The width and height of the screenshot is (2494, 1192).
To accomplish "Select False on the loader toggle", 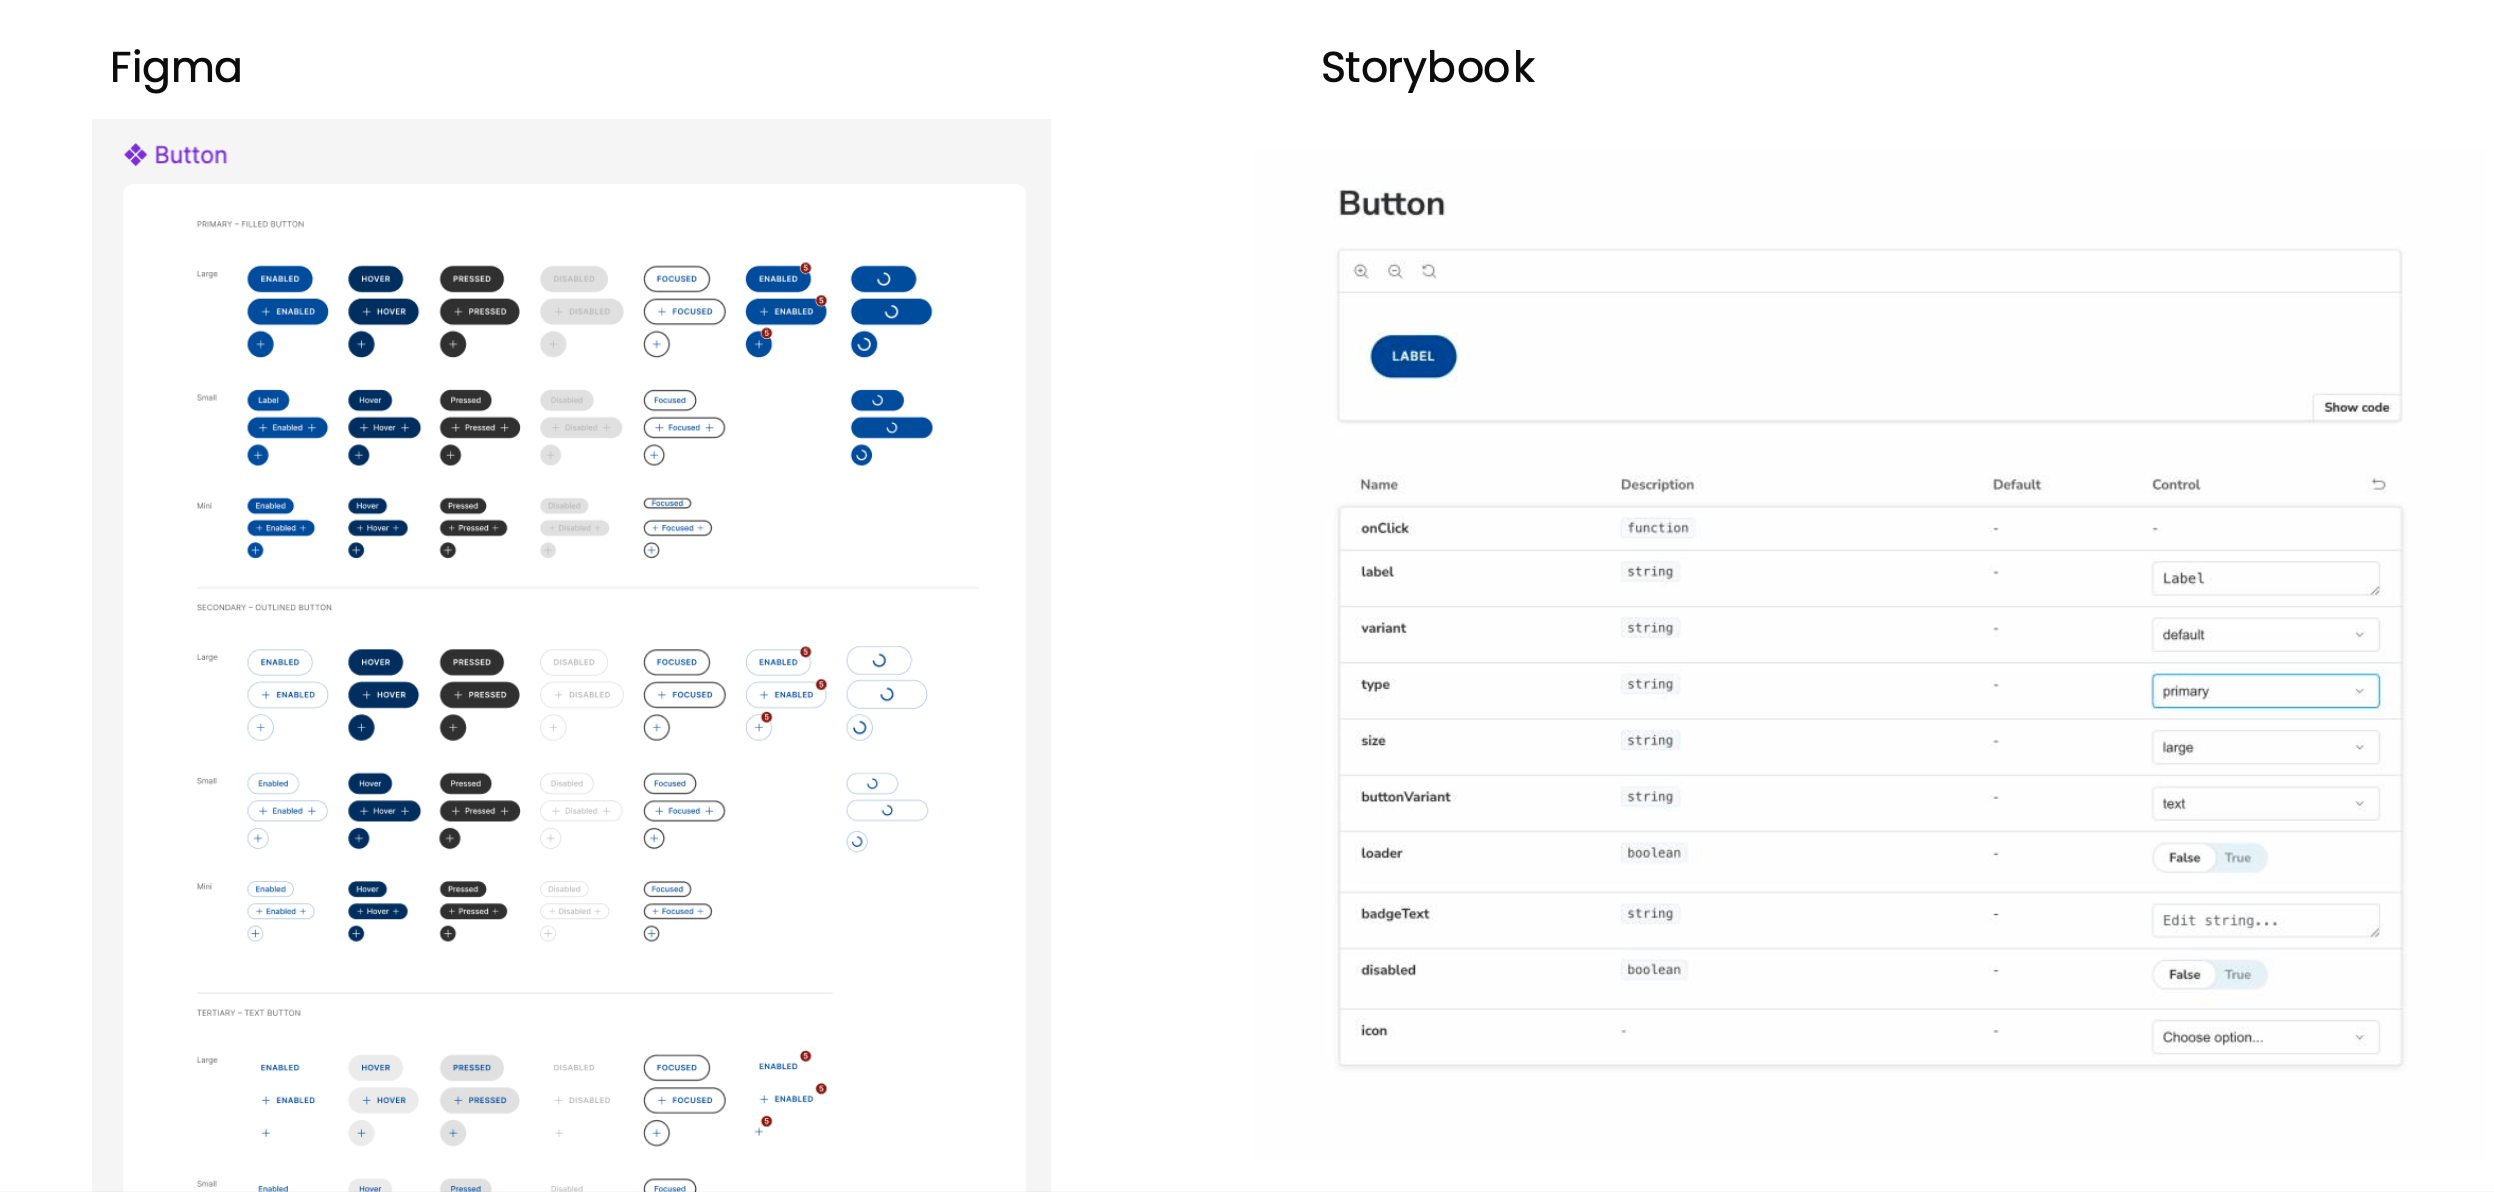I will [x=2184, y=858].
